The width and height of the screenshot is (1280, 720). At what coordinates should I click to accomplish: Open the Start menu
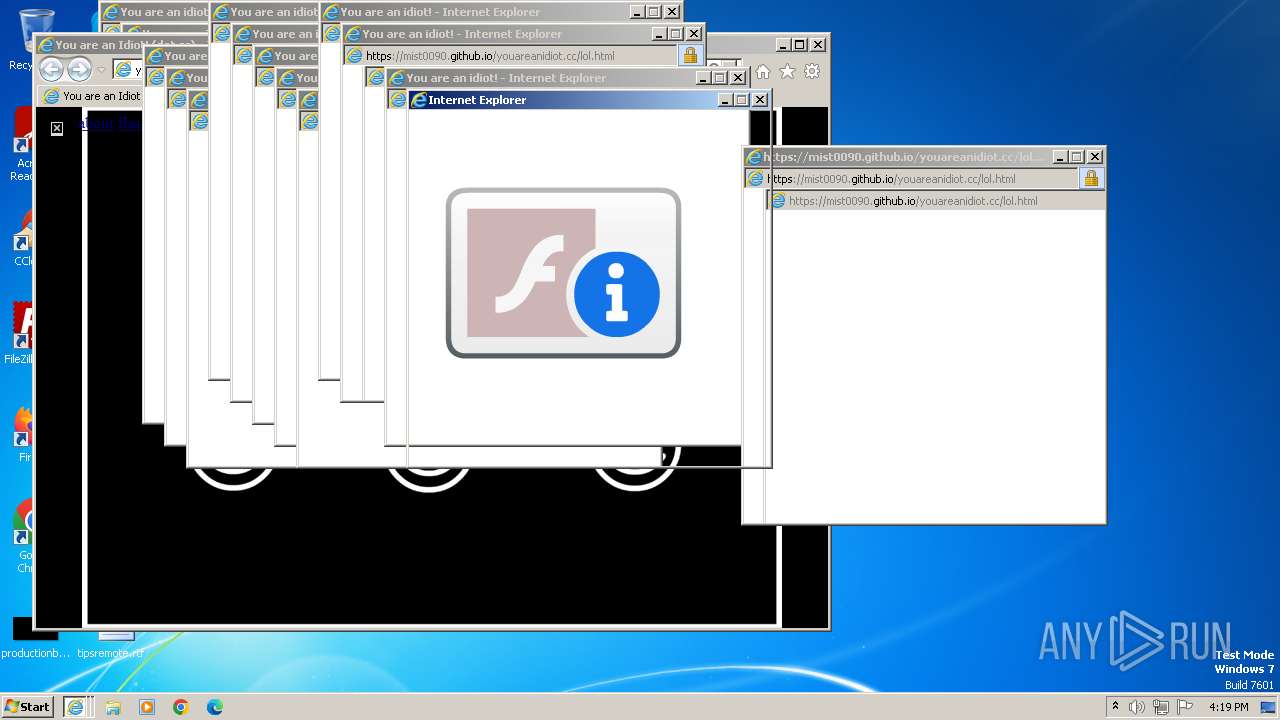[28, 707]
